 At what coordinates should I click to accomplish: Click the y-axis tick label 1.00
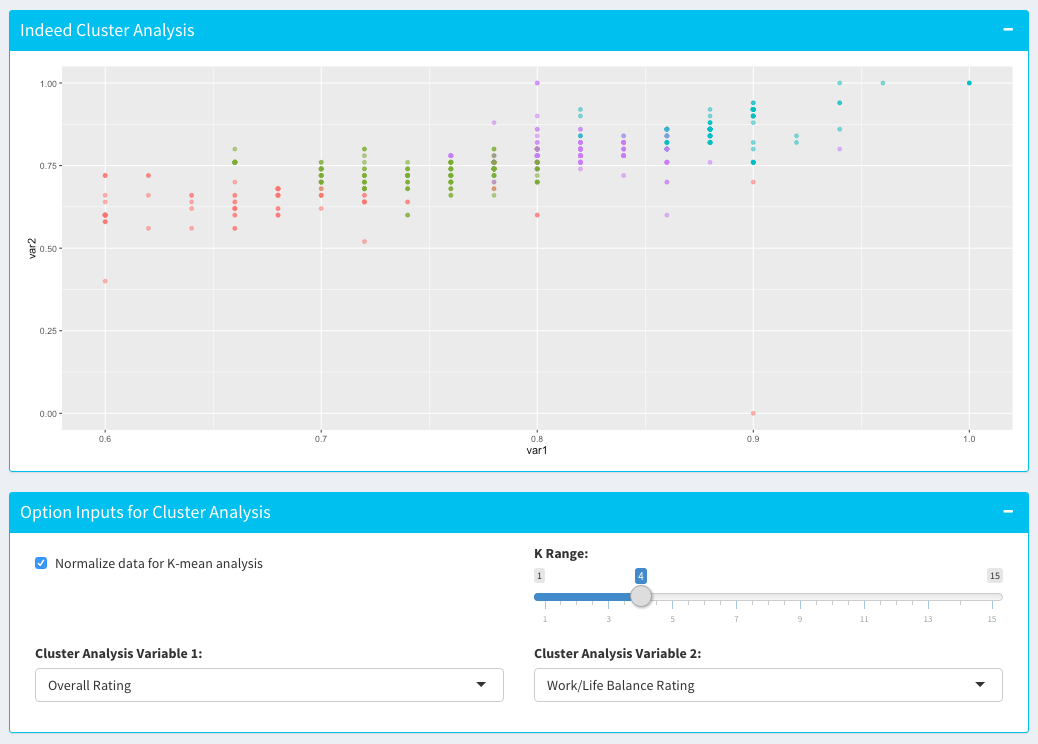[48, 83]
